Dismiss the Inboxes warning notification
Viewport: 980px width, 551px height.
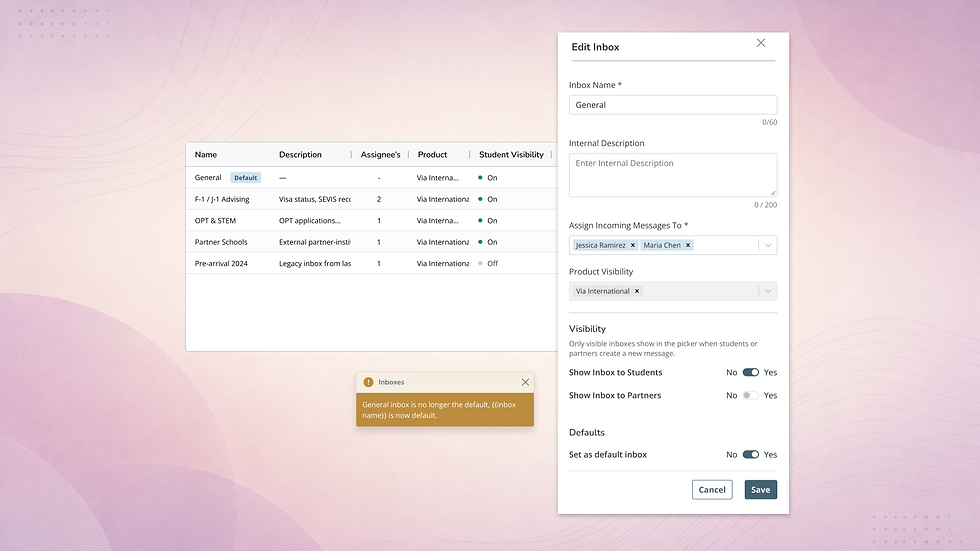525,382
